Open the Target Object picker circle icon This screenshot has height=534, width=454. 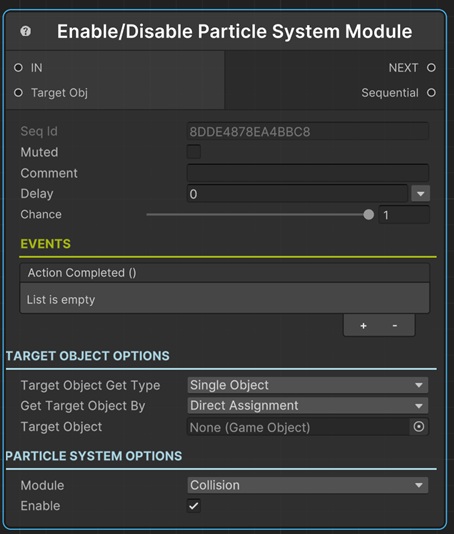coord(419,427)
